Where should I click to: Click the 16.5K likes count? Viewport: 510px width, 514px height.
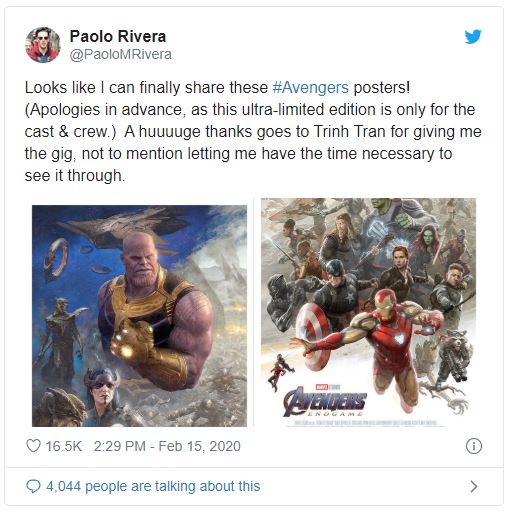click(x=63, y=446)
